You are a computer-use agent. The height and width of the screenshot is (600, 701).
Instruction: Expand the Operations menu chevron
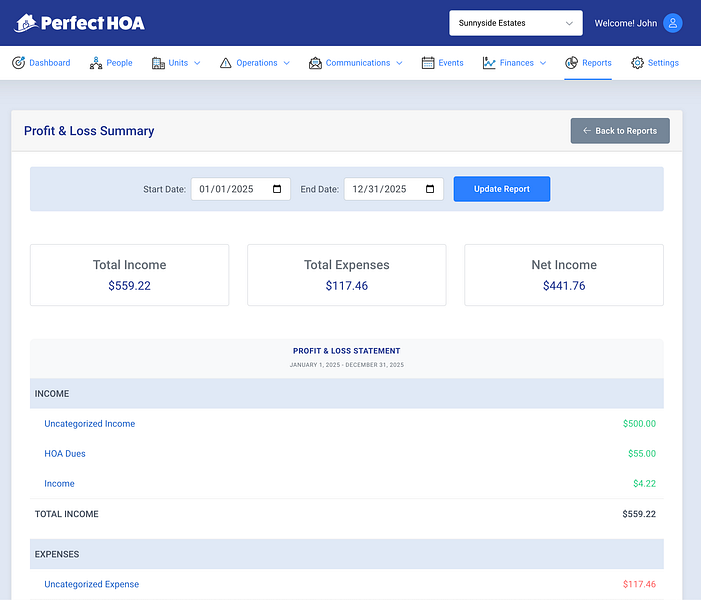point(287,63)
